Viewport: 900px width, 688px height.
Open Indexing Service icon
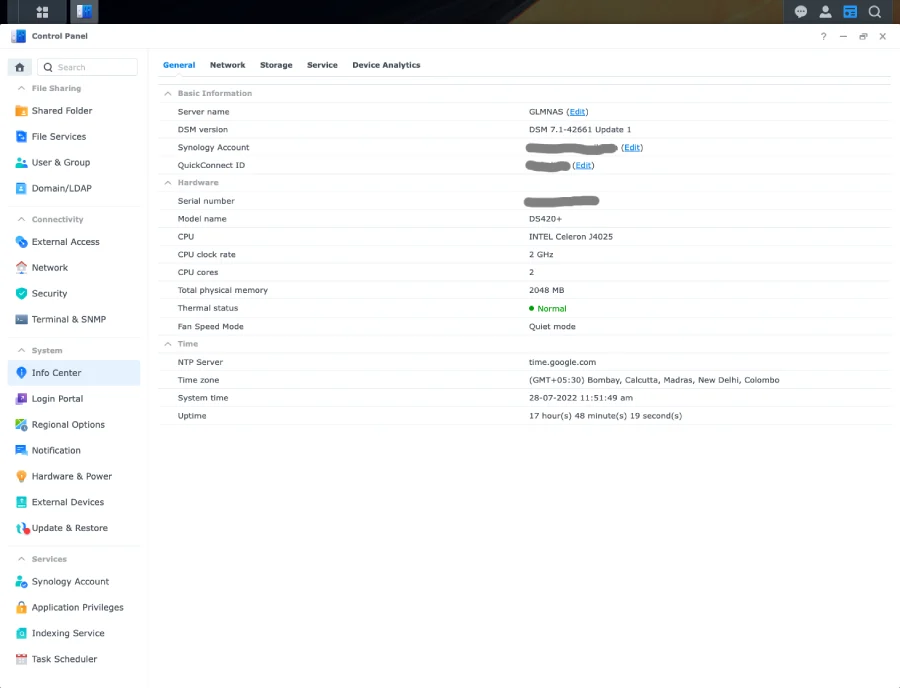pos(21,633)
